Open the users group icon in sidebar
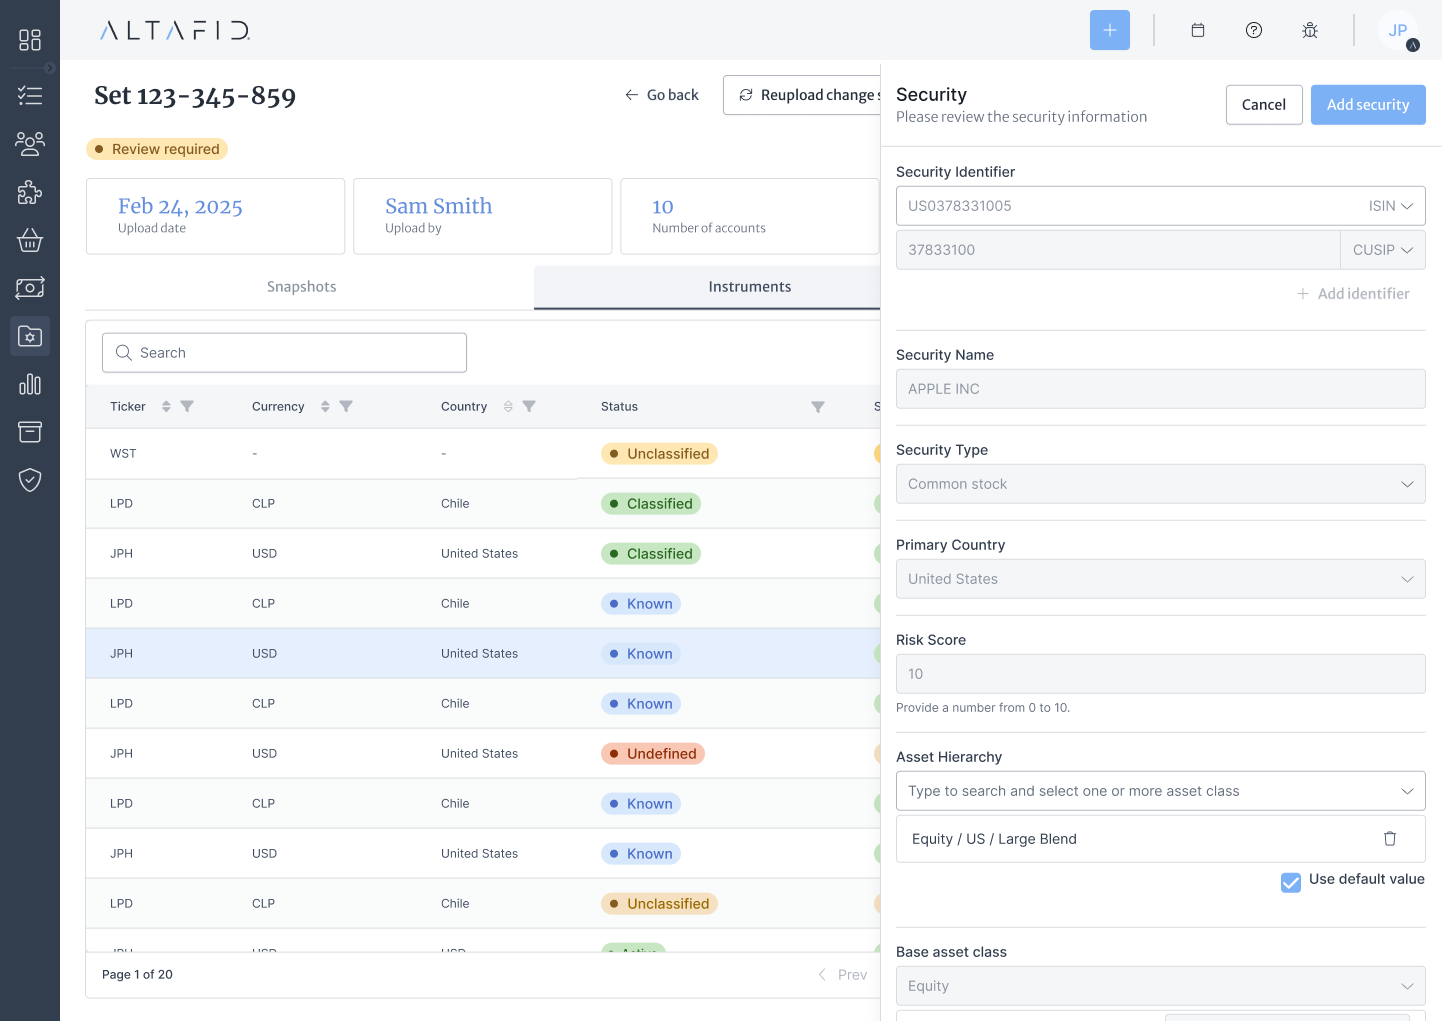 [x=30, y=144]
